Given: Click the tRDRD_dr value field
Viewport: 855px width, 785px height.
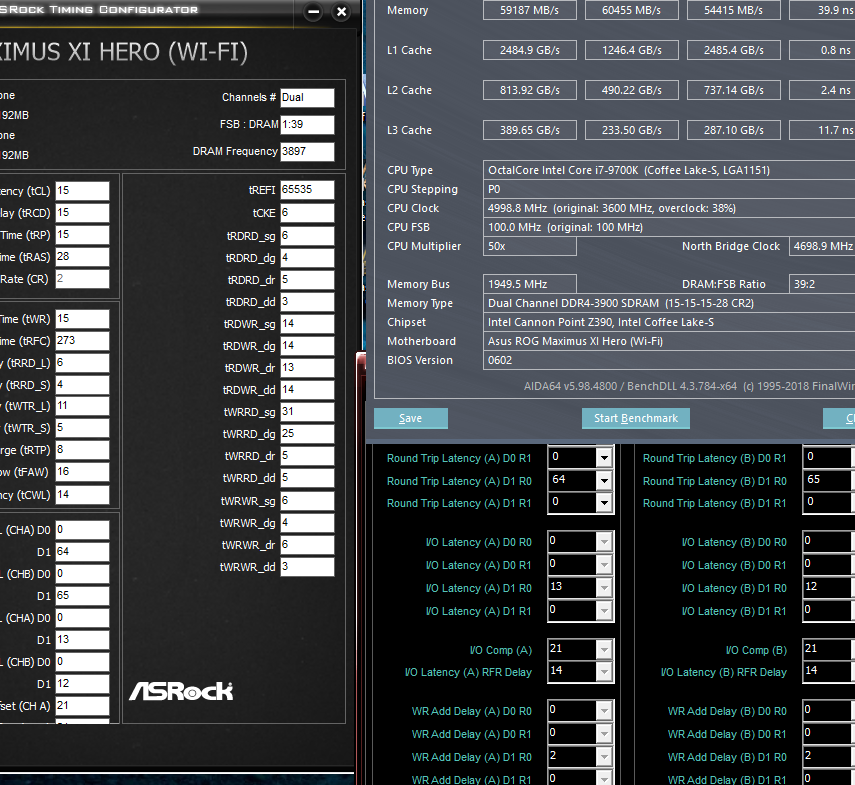Looking at the screenshot, I should 307,280.
